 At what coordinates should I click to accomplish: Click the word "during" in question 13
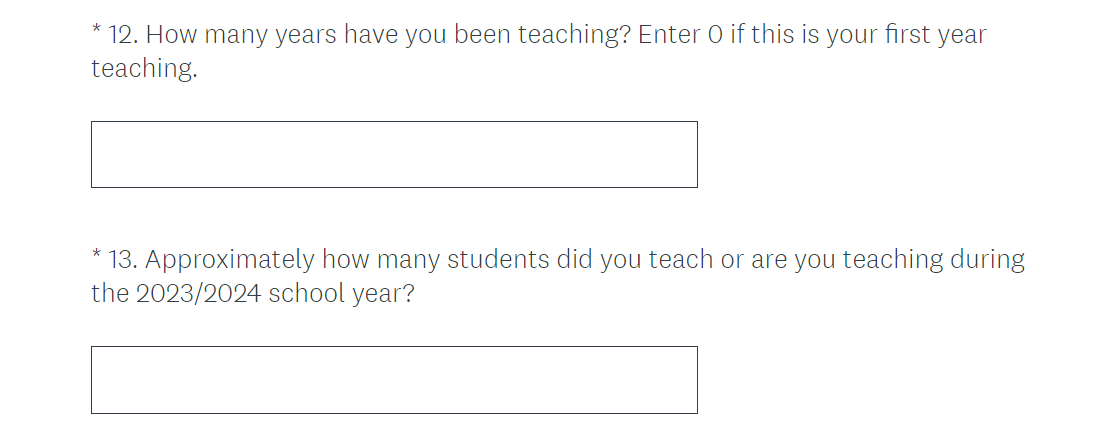point(988,260)
